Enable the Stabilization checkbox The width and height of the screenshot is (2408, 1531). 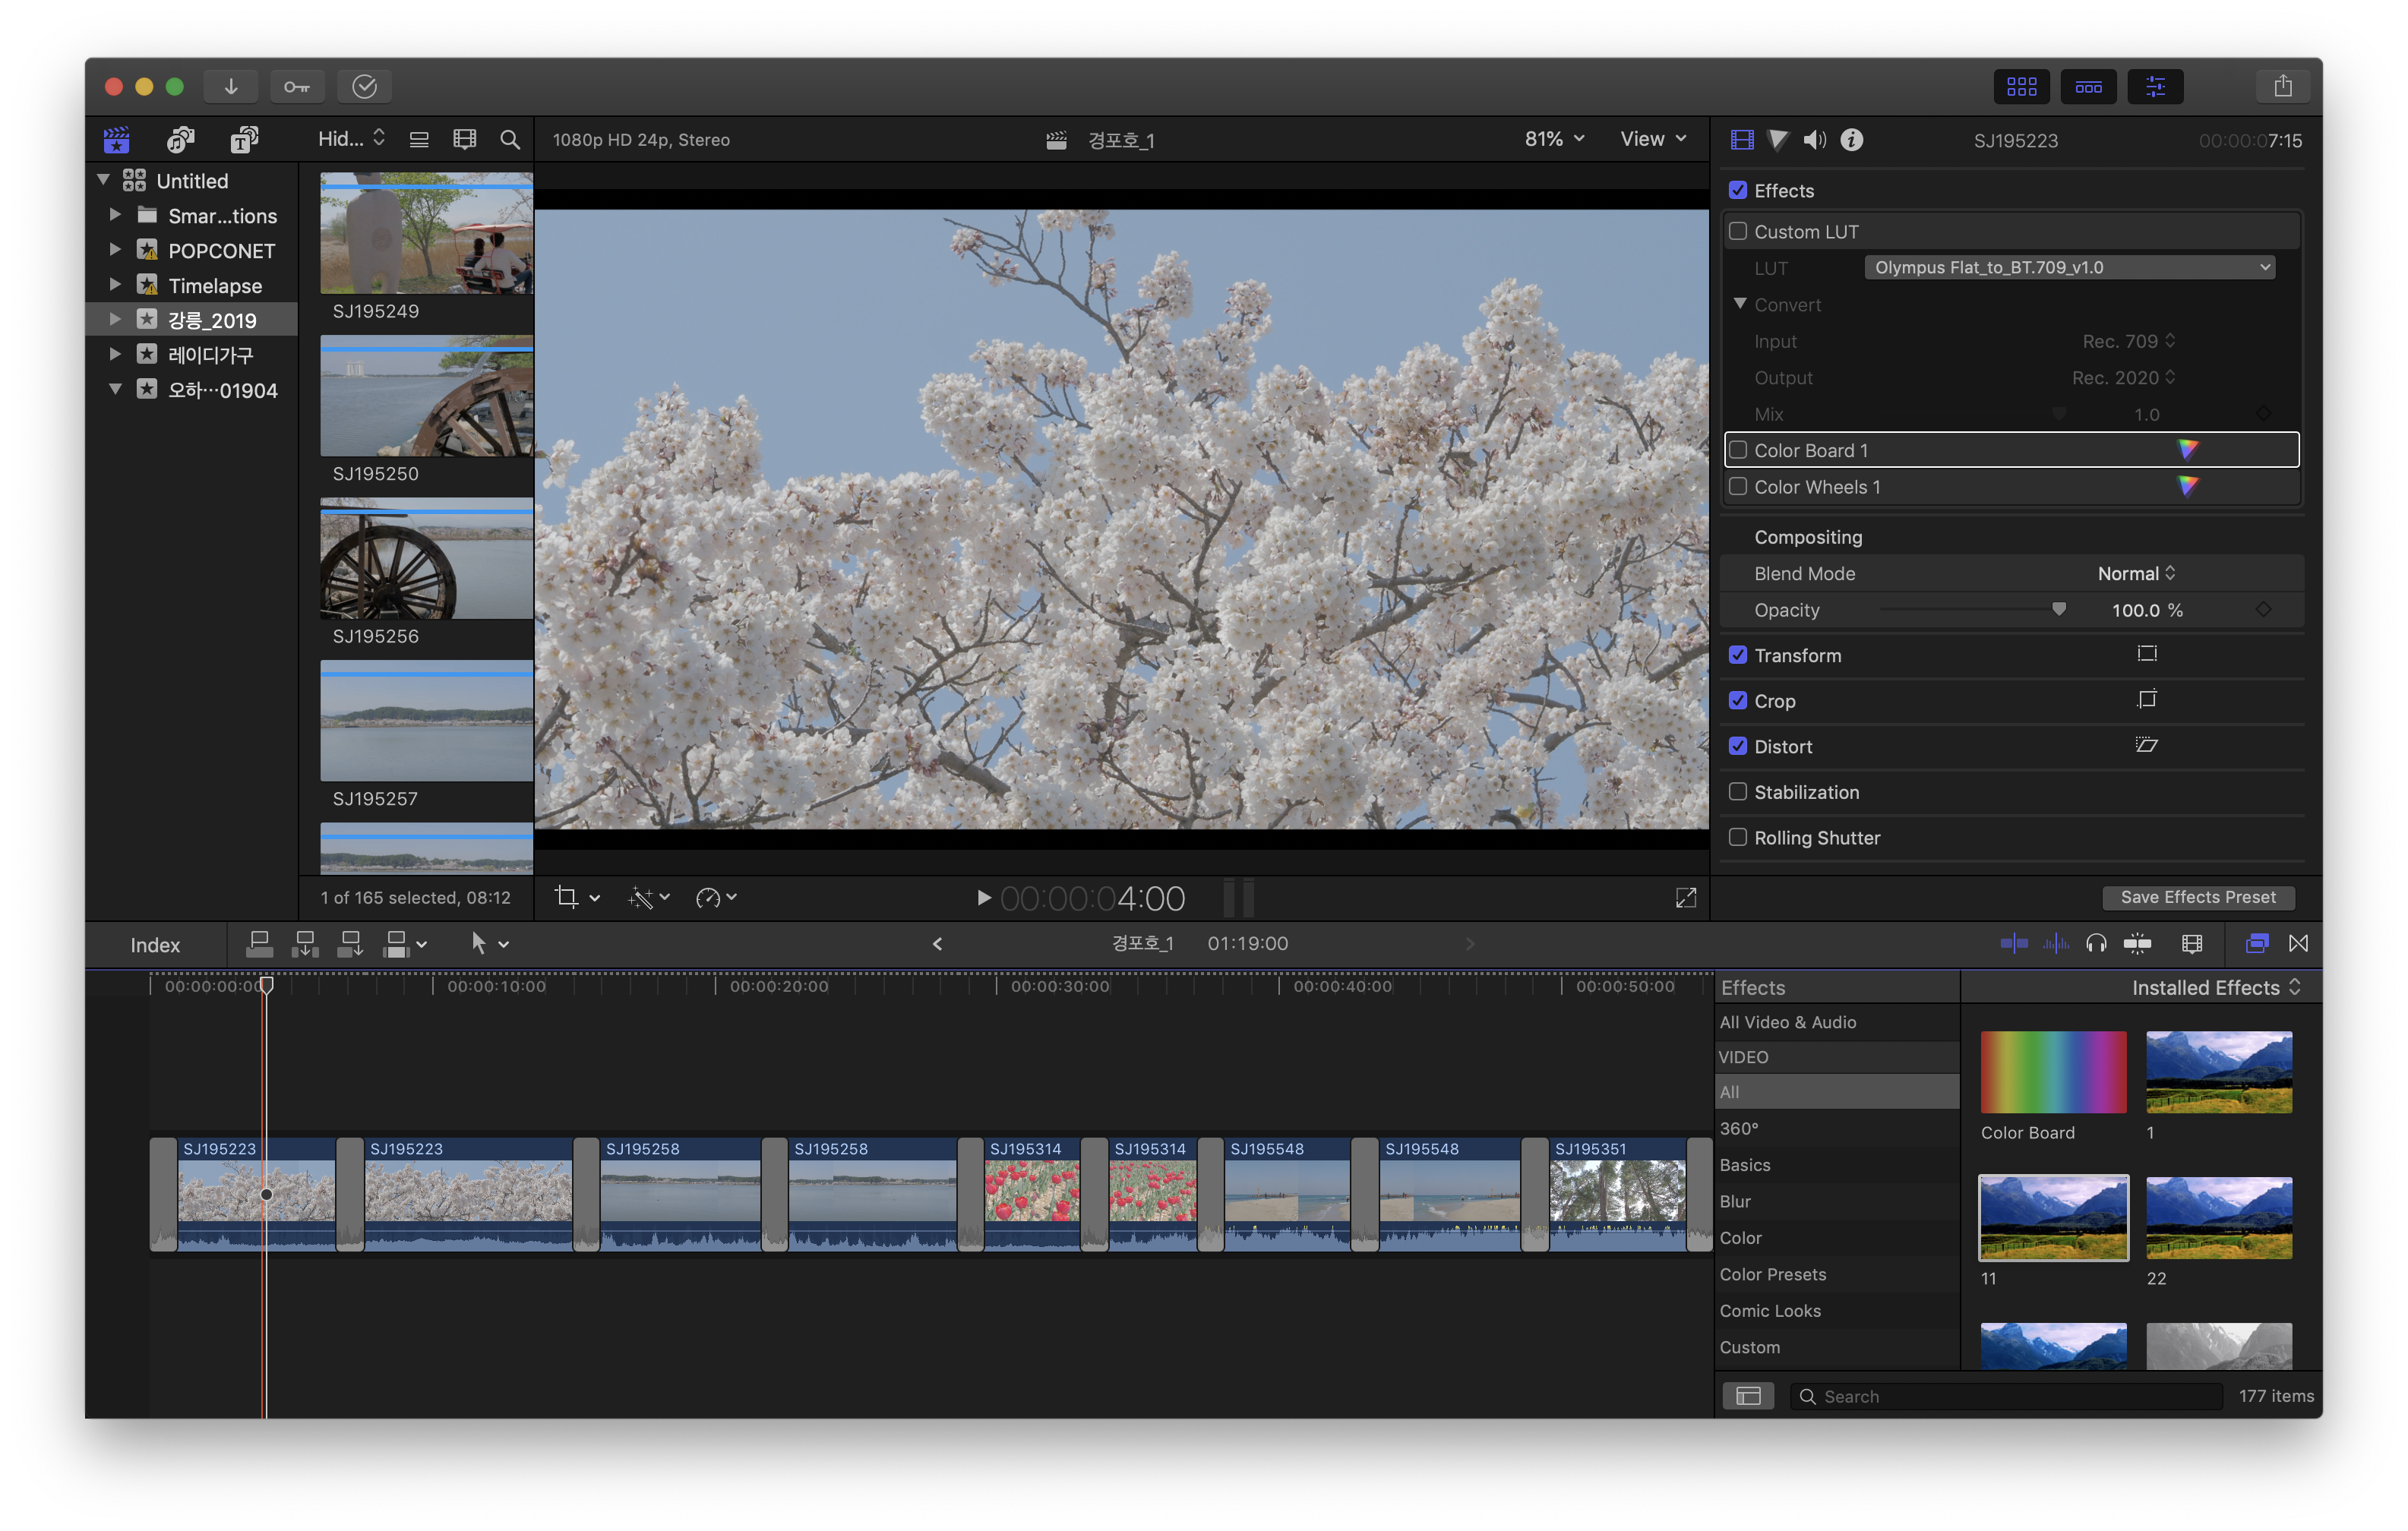[x=1738, y=791]
